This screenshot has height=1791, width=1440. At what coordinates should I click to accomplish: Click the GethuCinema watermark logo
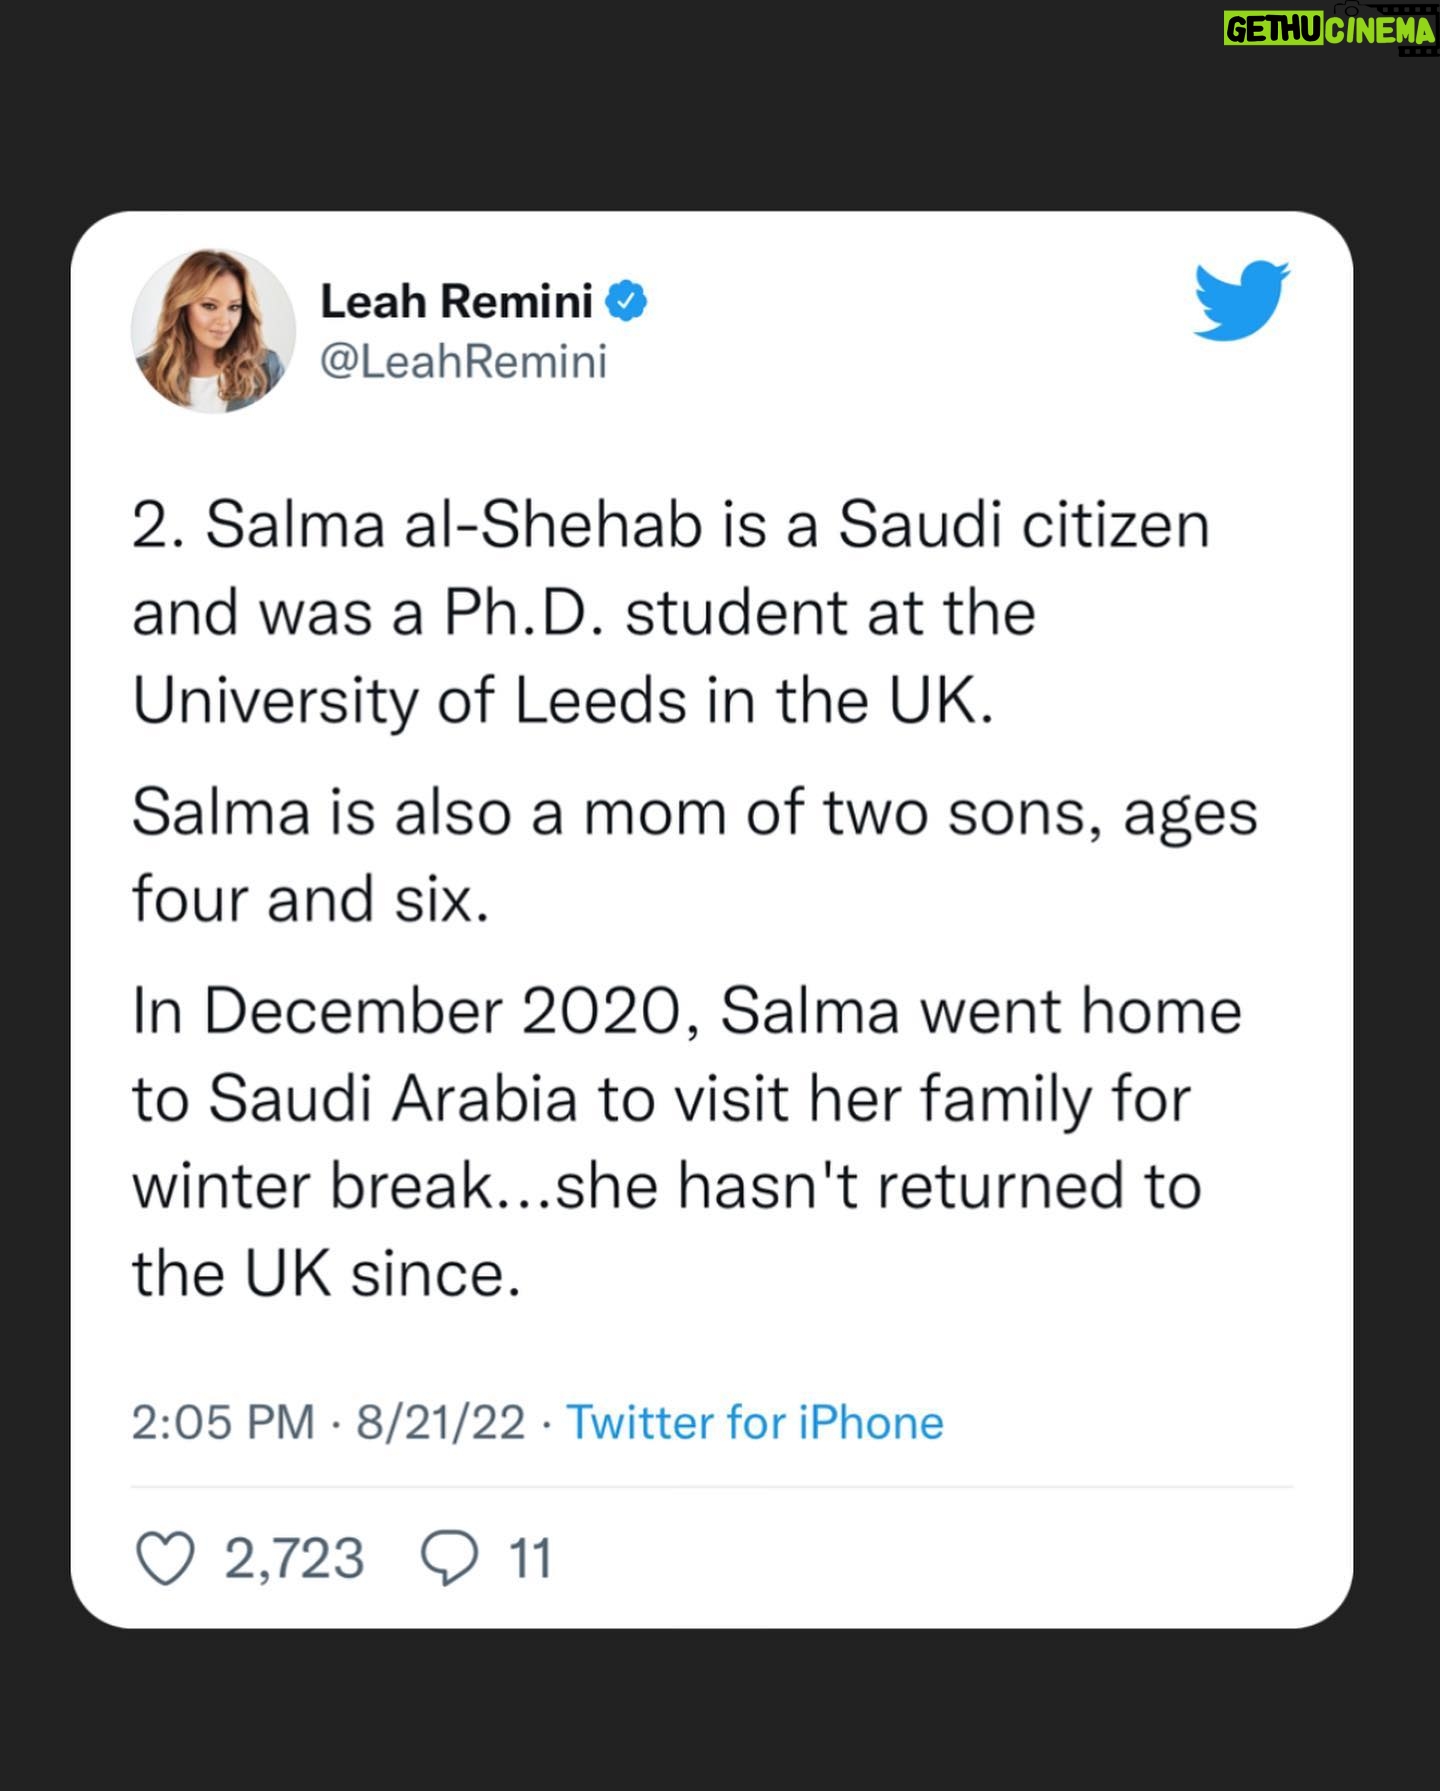coord(1330,31)
